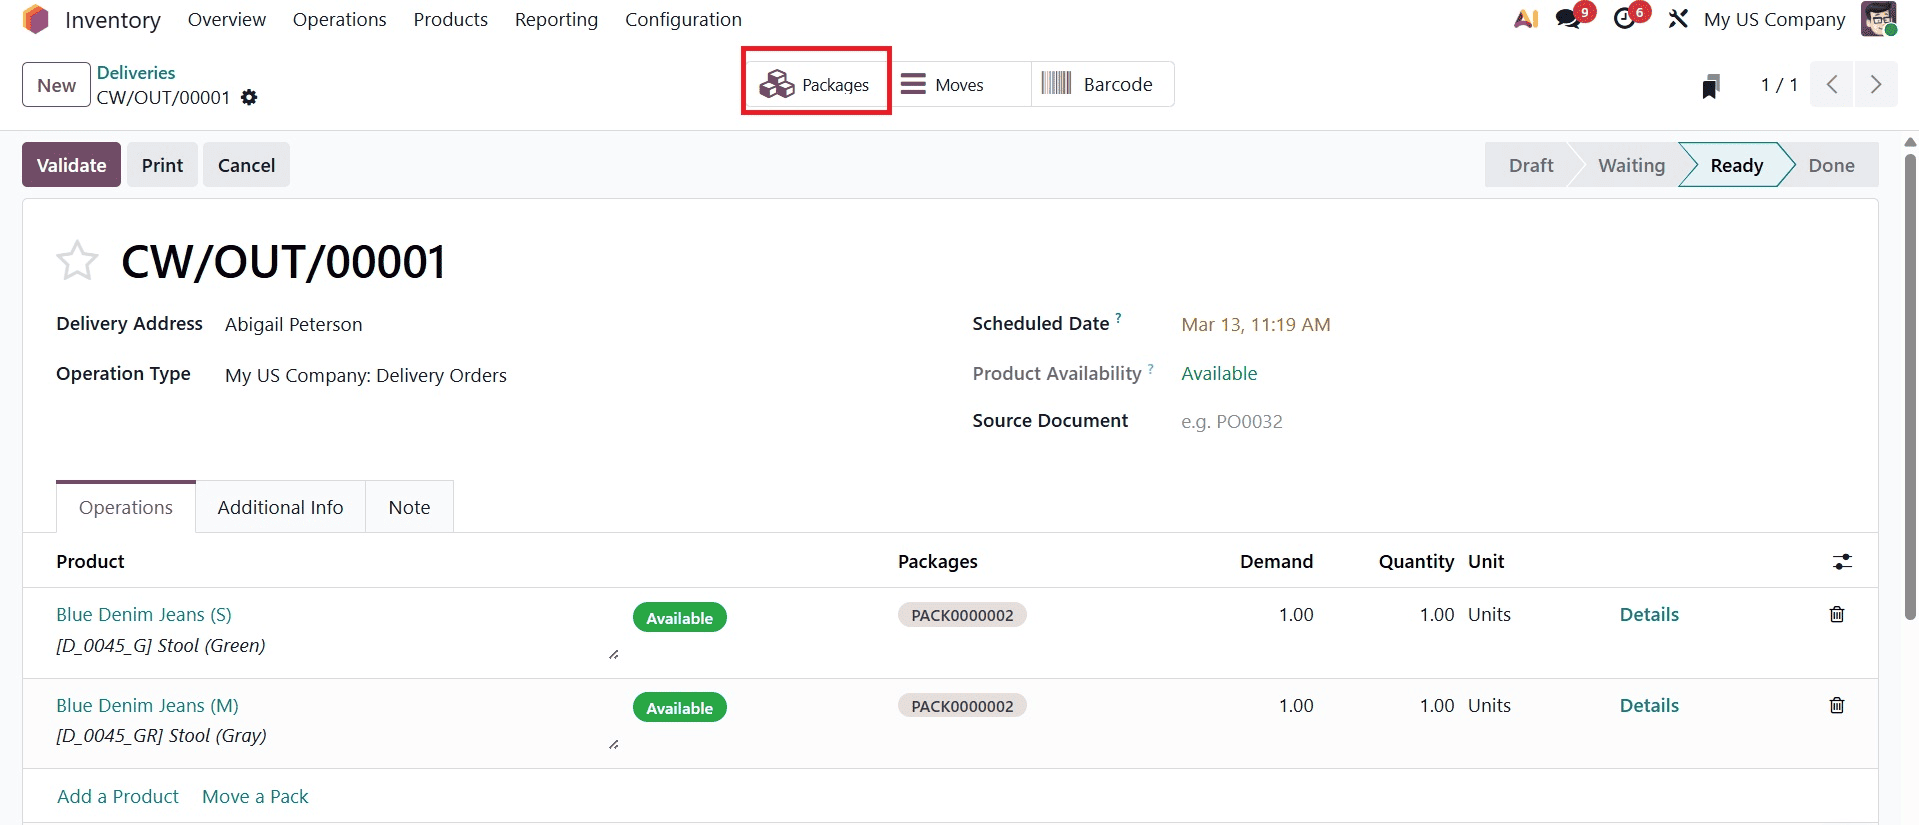The width and height of the screenshot is (1919, 825).
Task: Click quantity 1.00 in Jeans (M) row
Action: [x=1436, y=705]
